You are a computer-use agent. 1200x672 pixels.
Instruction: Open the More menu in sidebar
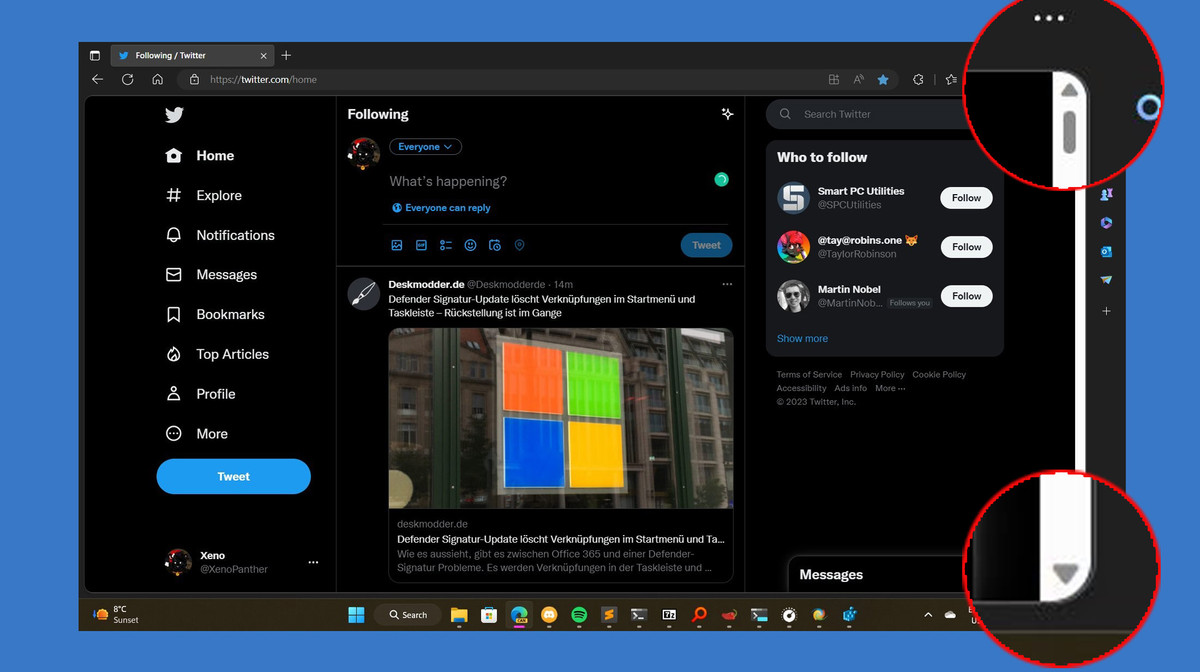(x=197, y=434)
